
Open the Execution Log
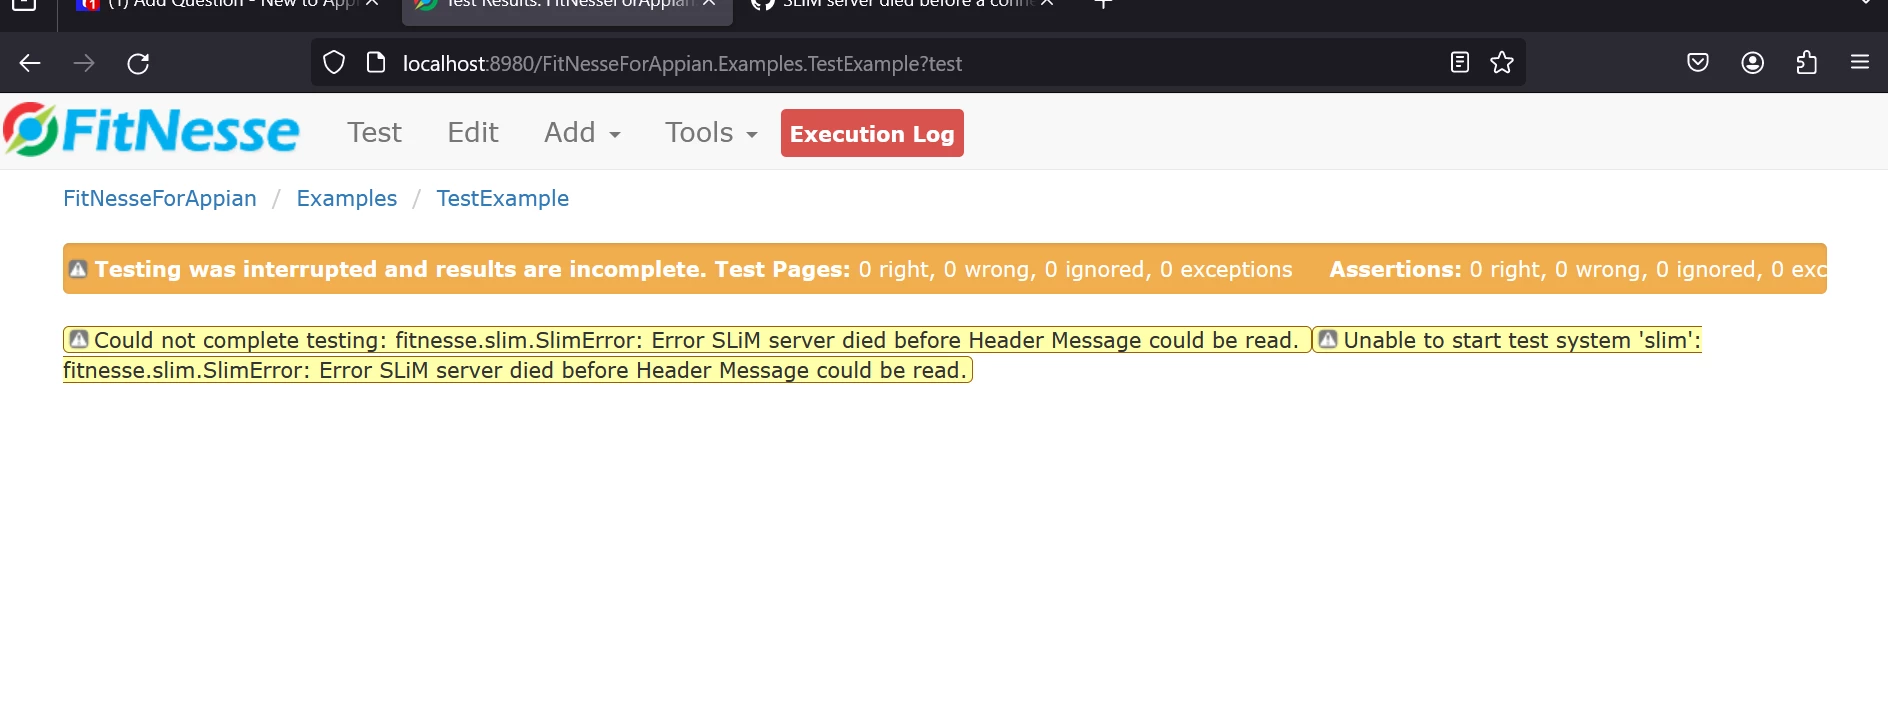tap(872, 133)
